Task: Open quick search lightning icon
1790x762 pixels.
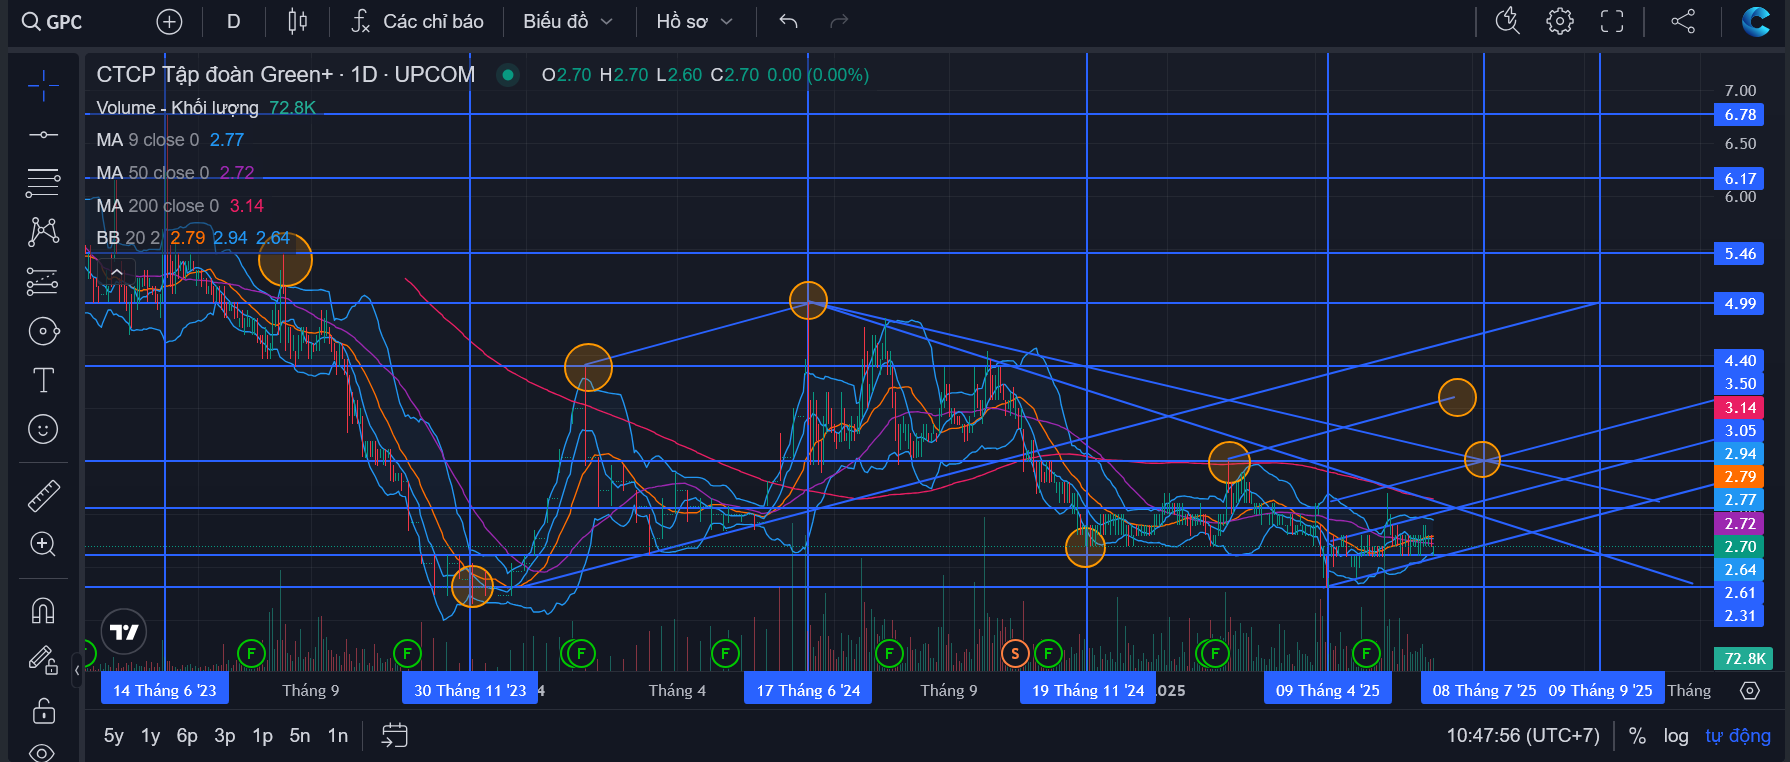Action: (1507, 21)
